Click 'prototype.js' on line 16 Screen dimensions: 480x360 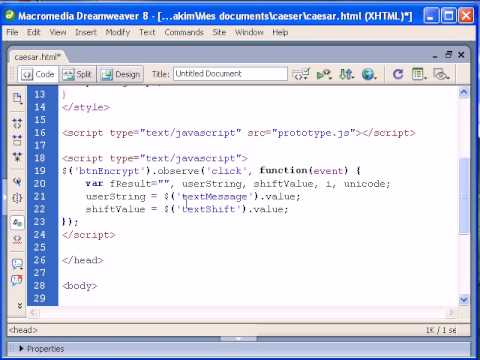point(314,133)
